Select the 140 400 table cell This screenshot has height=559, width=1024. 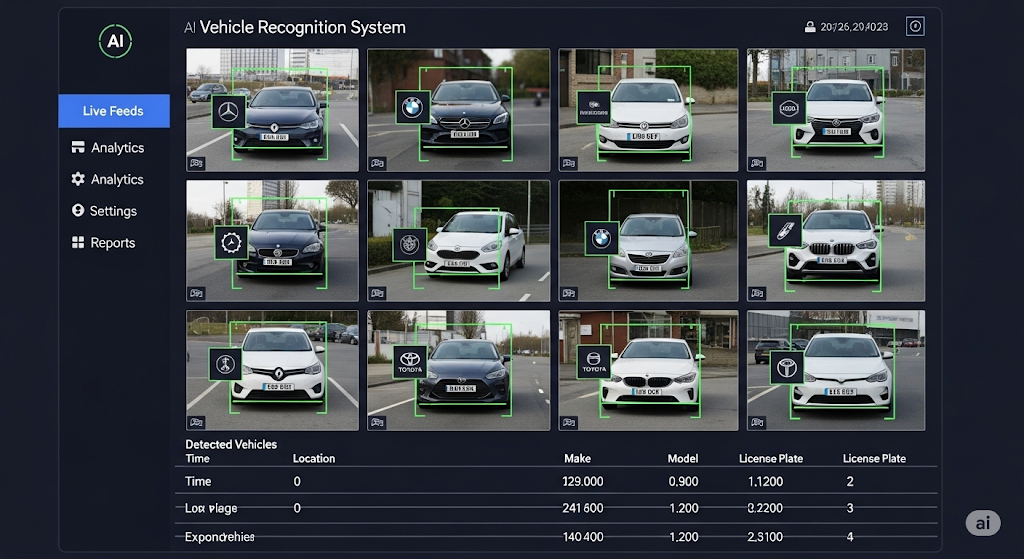[583, 537]
